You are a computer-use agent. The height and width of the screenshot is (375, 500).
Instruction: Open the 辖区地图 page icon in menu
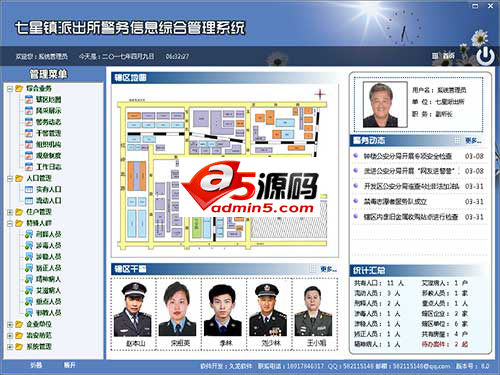(29, 99)
